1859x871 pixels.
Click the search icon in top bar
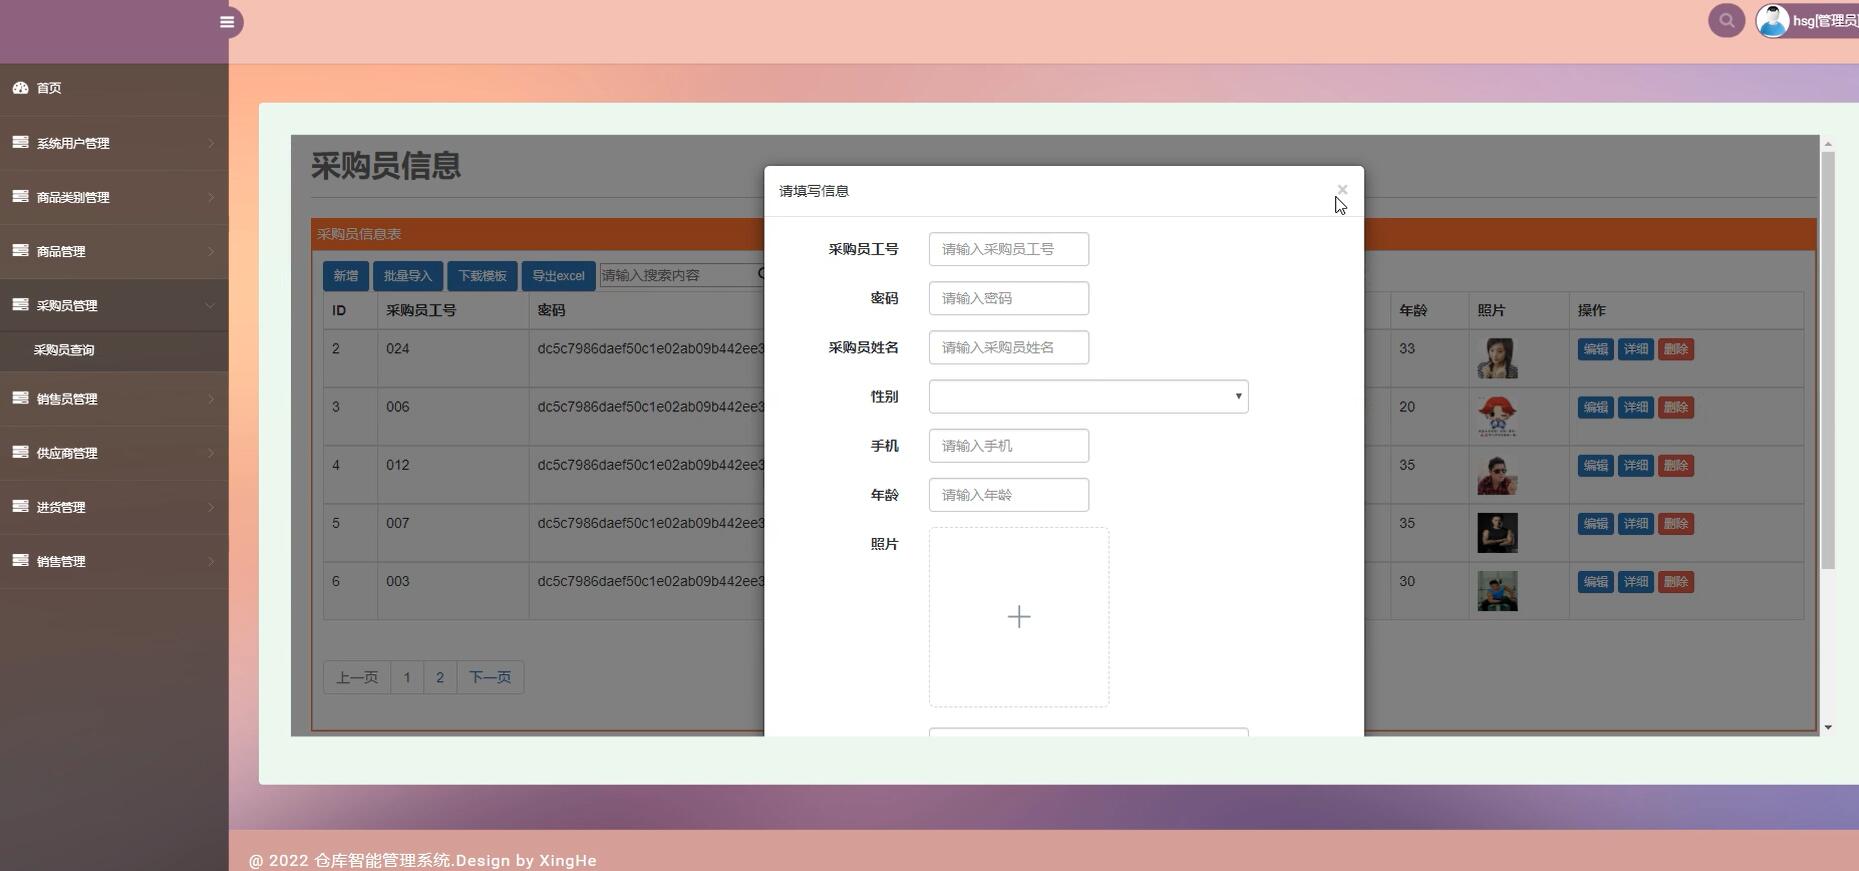(1726, 20)
